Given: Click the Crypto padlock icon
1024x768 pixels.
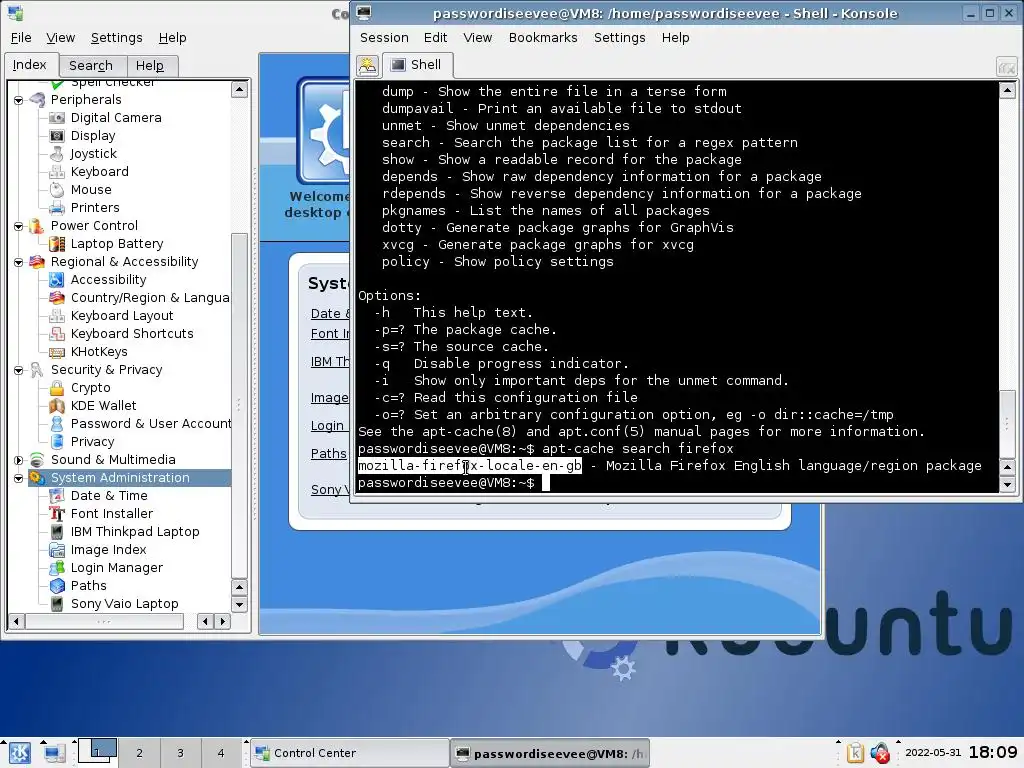Looking at the screenshot, I should pyautogui.click(x=57, y=388).
